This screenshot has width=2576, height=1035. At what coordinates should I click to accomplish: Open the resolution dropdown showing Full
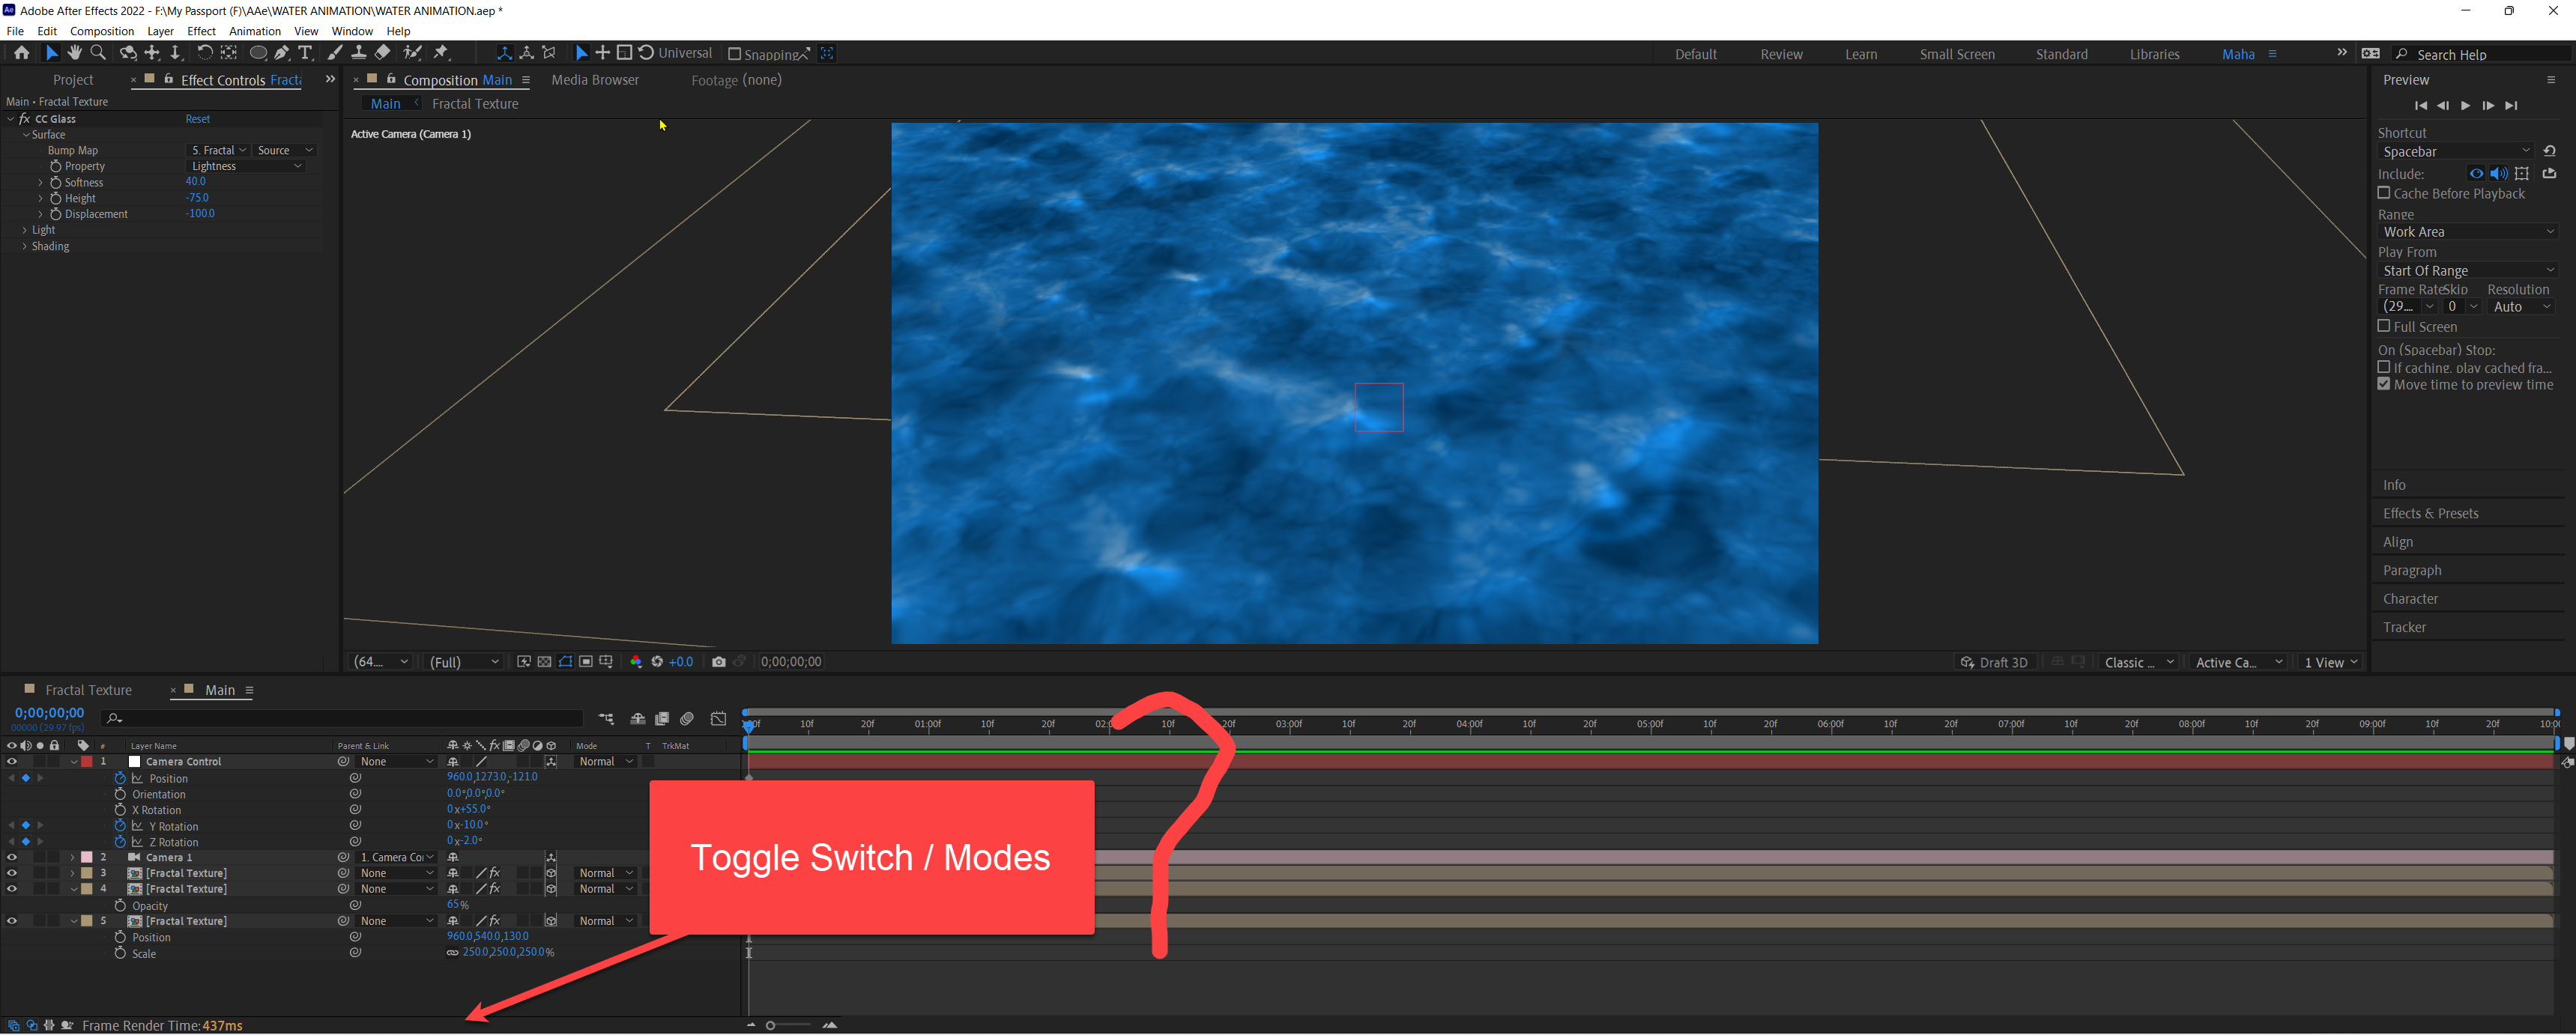[x=462, y=661]
